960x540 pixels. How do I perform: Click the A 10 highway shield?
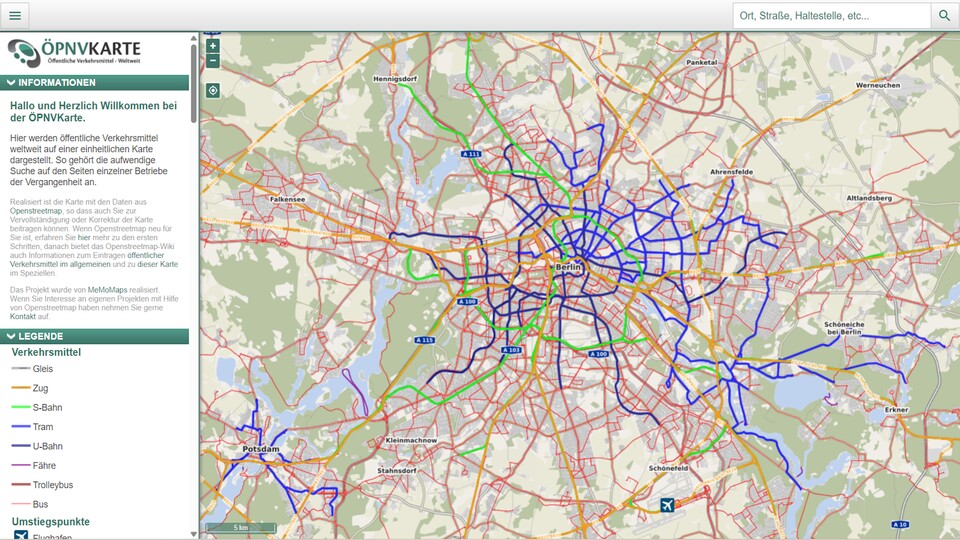pyautogui.click(x=900, y=525)
